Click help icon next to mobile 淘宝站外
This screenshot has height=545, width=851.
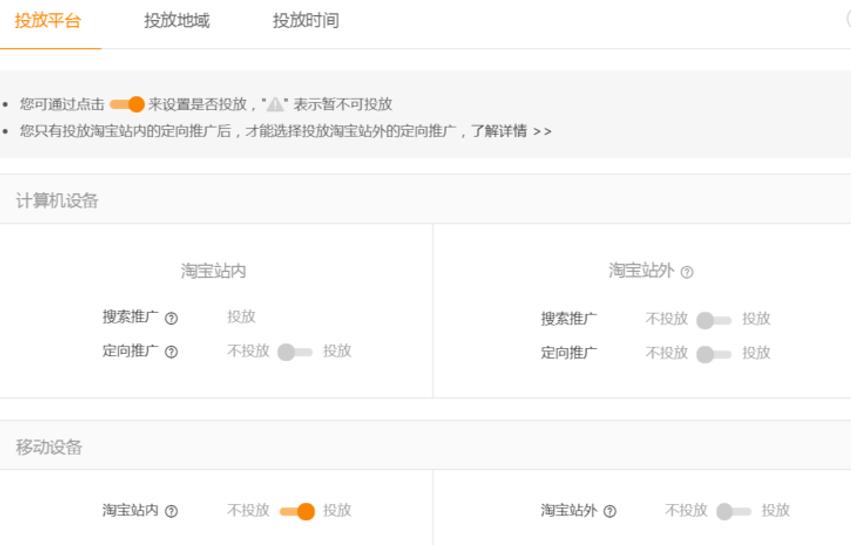pyautogui.click(x=609, y=511)
